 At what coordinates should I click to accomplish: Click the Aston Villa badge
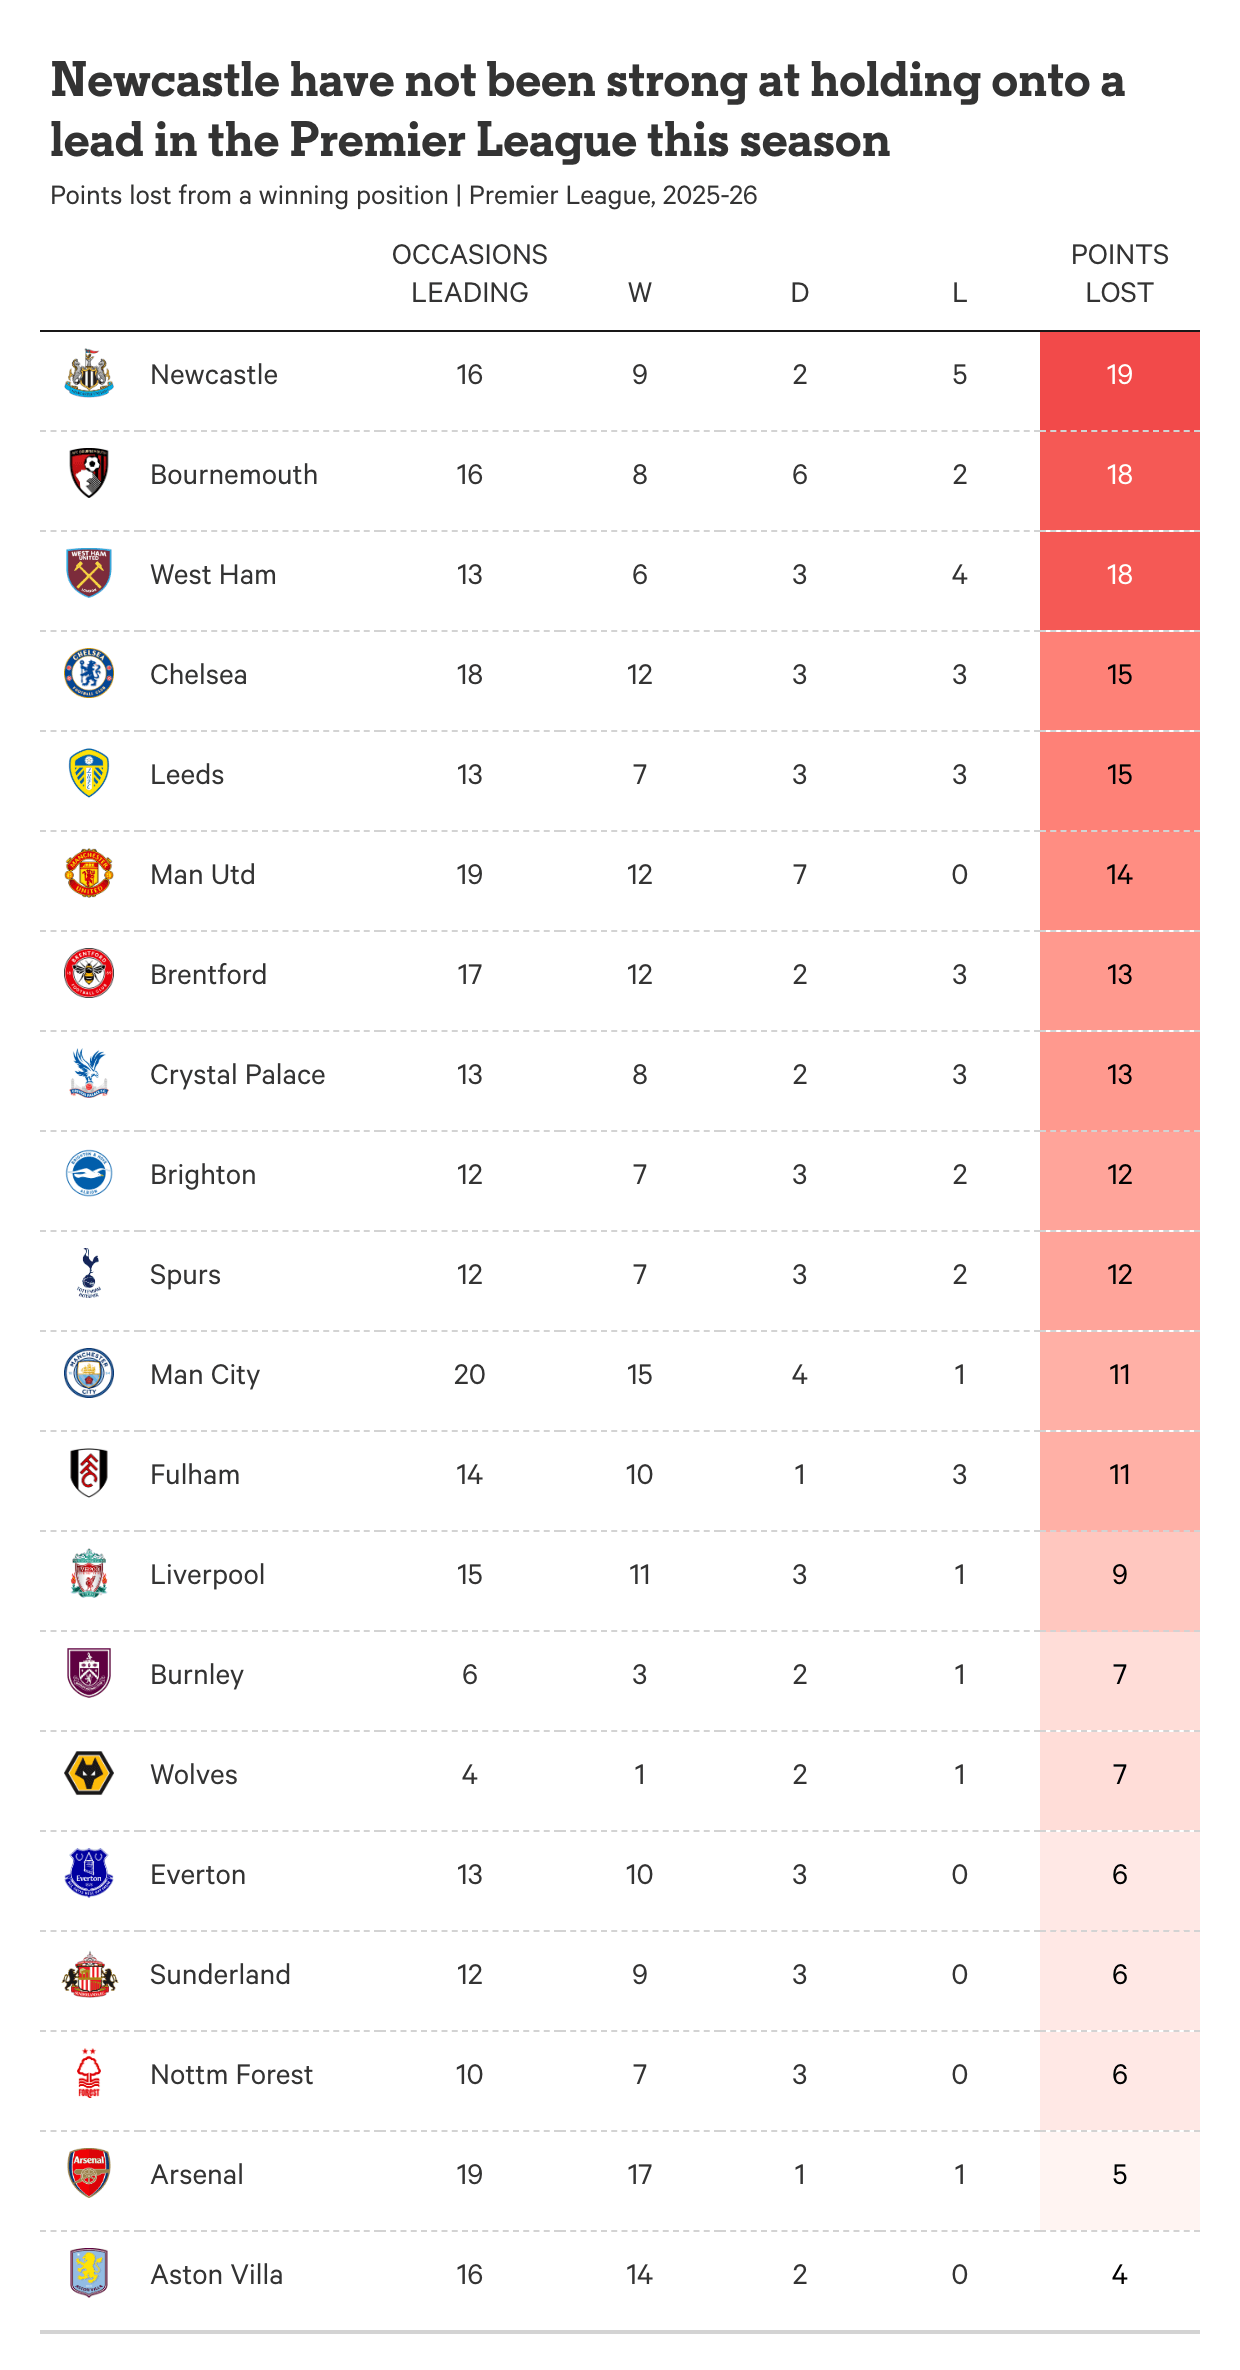point(89,2273)
